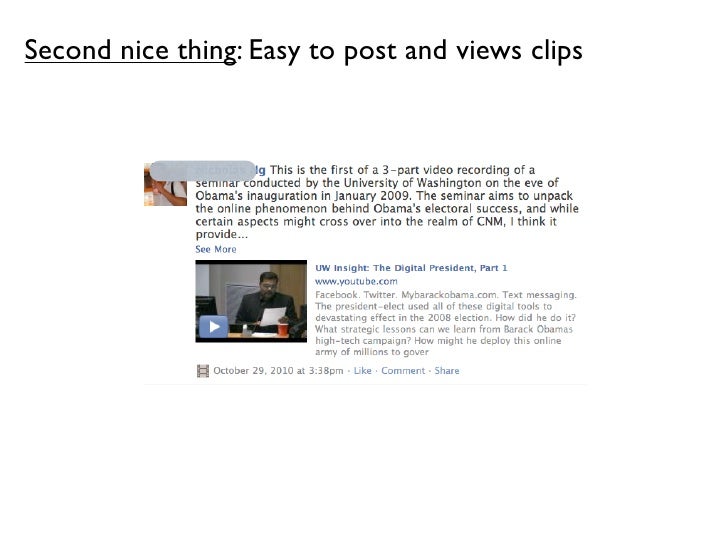The width and height of the screenshot is (728, 546).
Task: Open the October 29, 2010 timestamp
Action: point(278,370)
